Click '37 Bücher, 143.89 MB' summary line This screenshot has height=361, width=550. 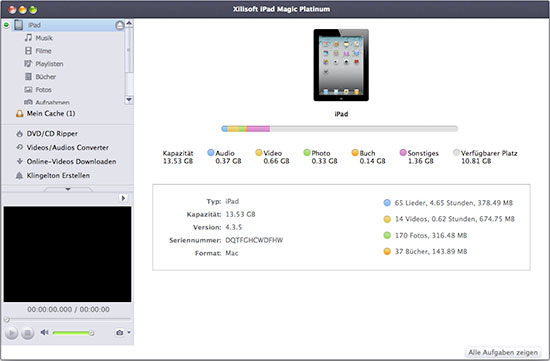click(x=431, y=252)
